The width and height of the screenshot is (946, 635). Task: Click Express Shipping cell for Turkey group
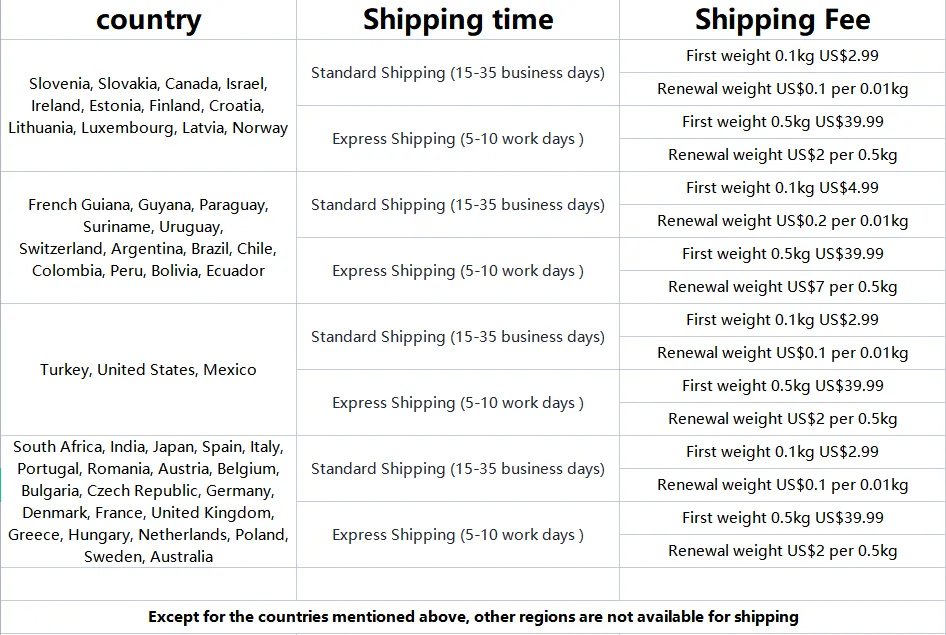coord(458,403)
